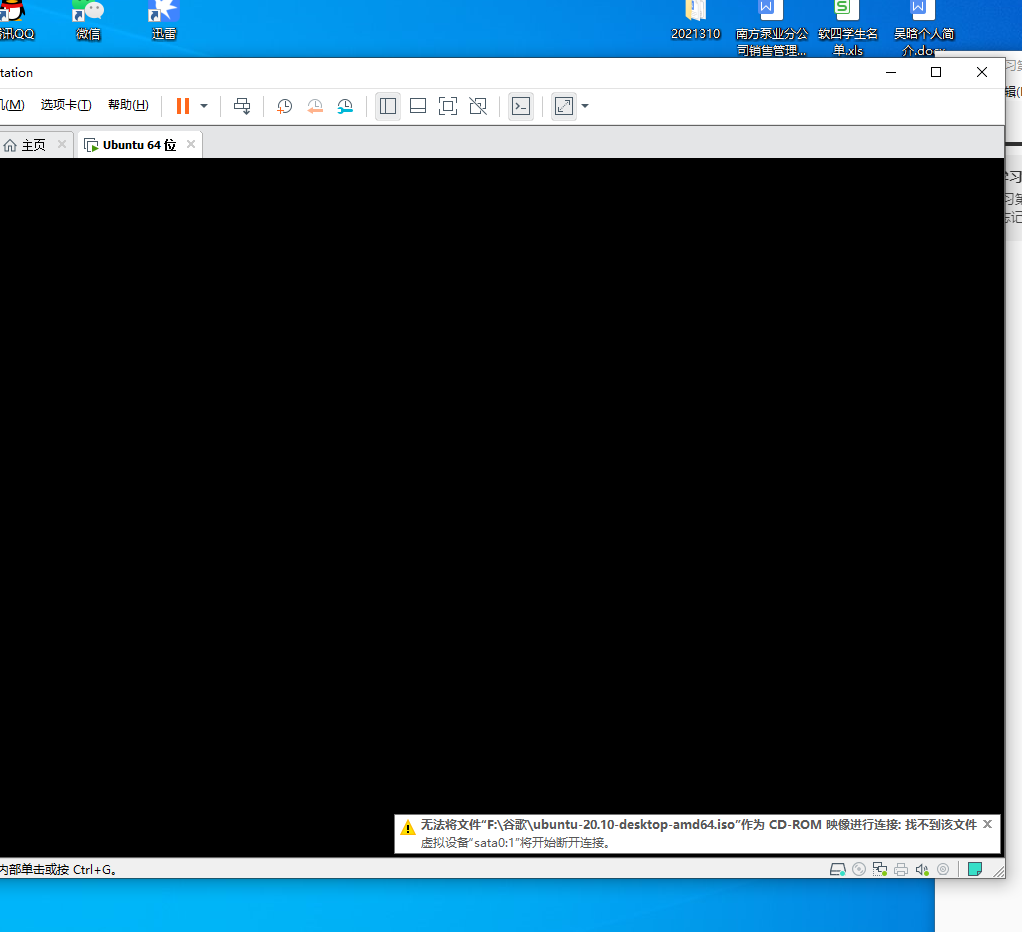Click the send Ctrl+Alt+Del icon
Image resolution: width=1022 pixels, height=932 pixels.
[x=242, y=106]
